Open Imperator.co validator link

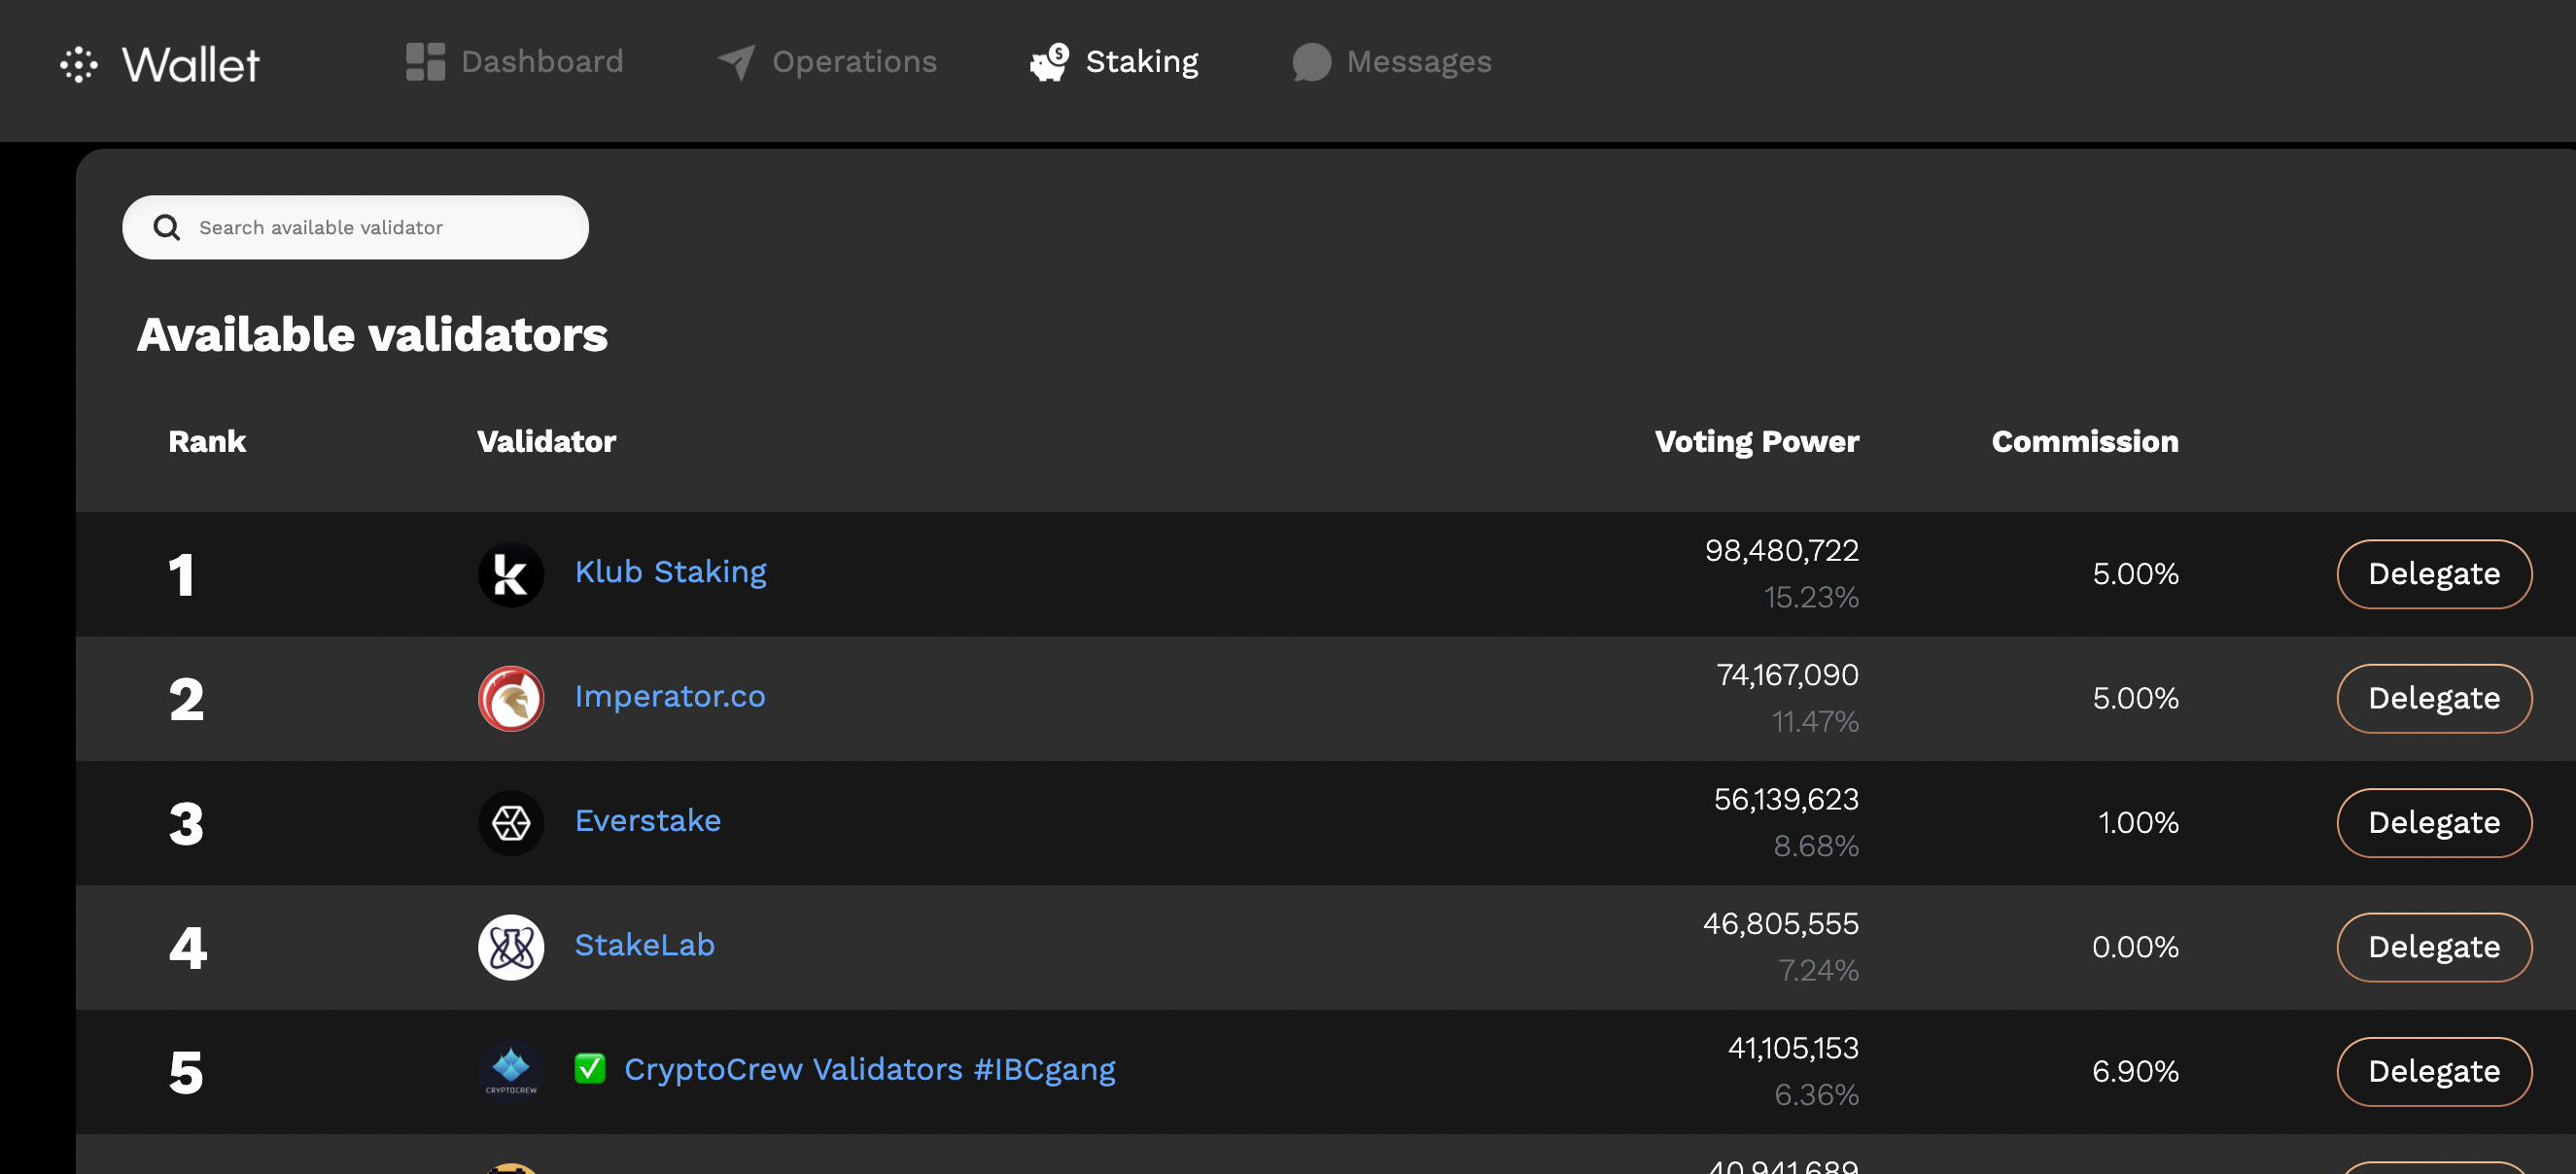click(670, 696)
